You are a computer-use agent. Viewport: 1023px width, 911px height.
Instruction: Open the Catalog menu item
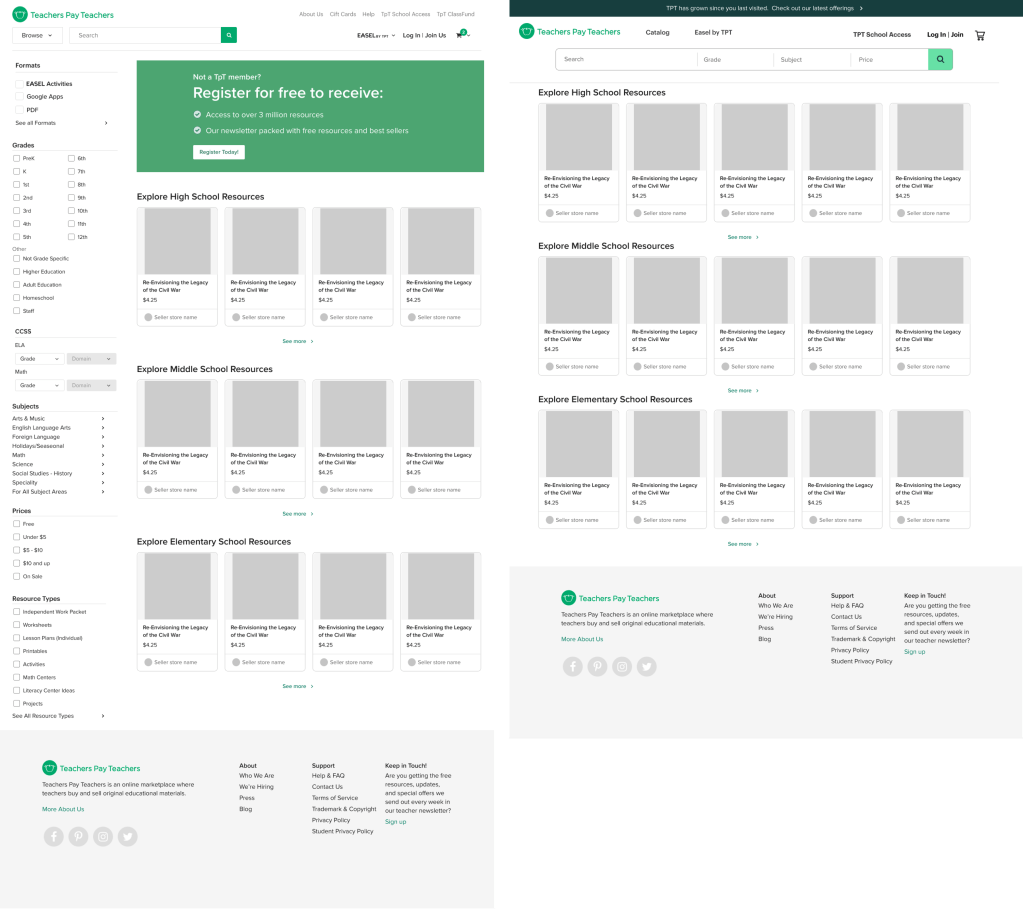point(657,33)
